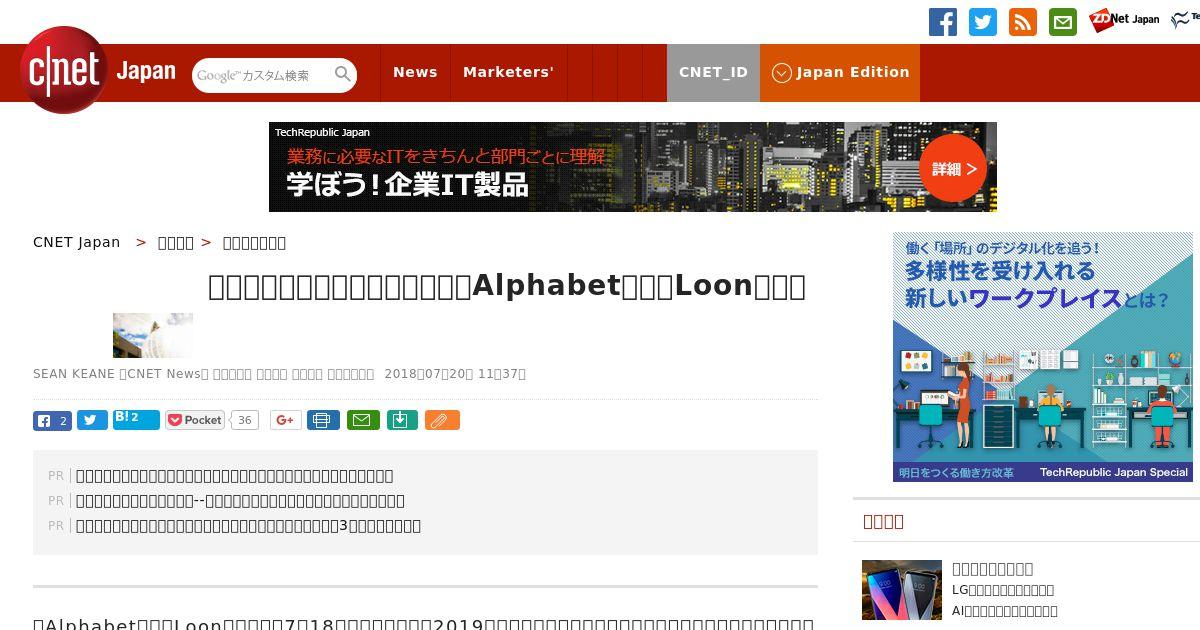Screen dimensions: 1200x630
Task: Open the LG phone thumbnail in sidebar
Action: pyautogui.click(x=902, y=590)
